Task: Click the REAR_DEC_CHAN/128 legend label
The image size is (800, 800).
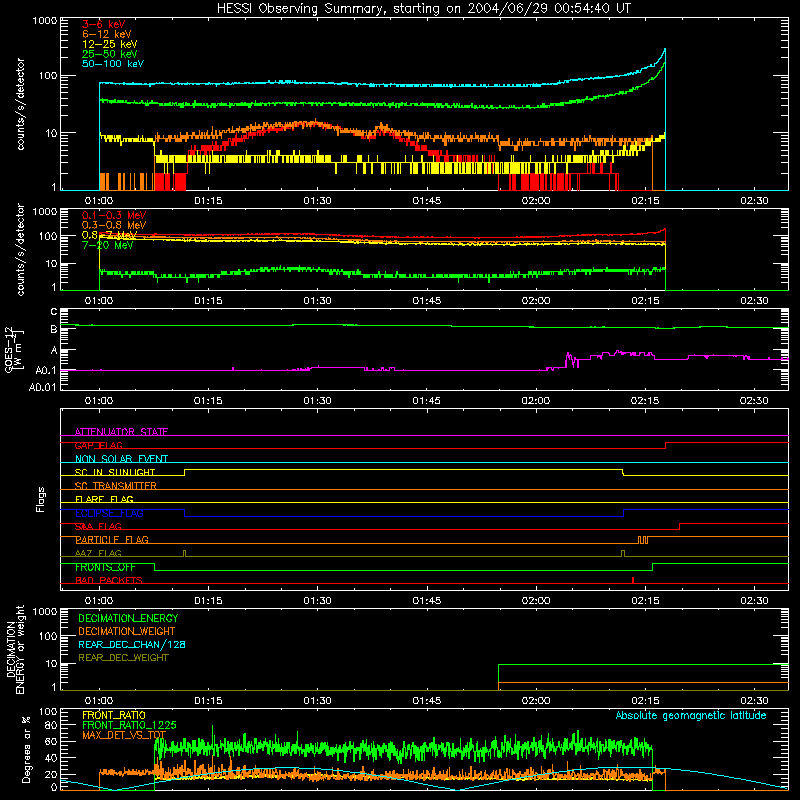Action: 132,644
